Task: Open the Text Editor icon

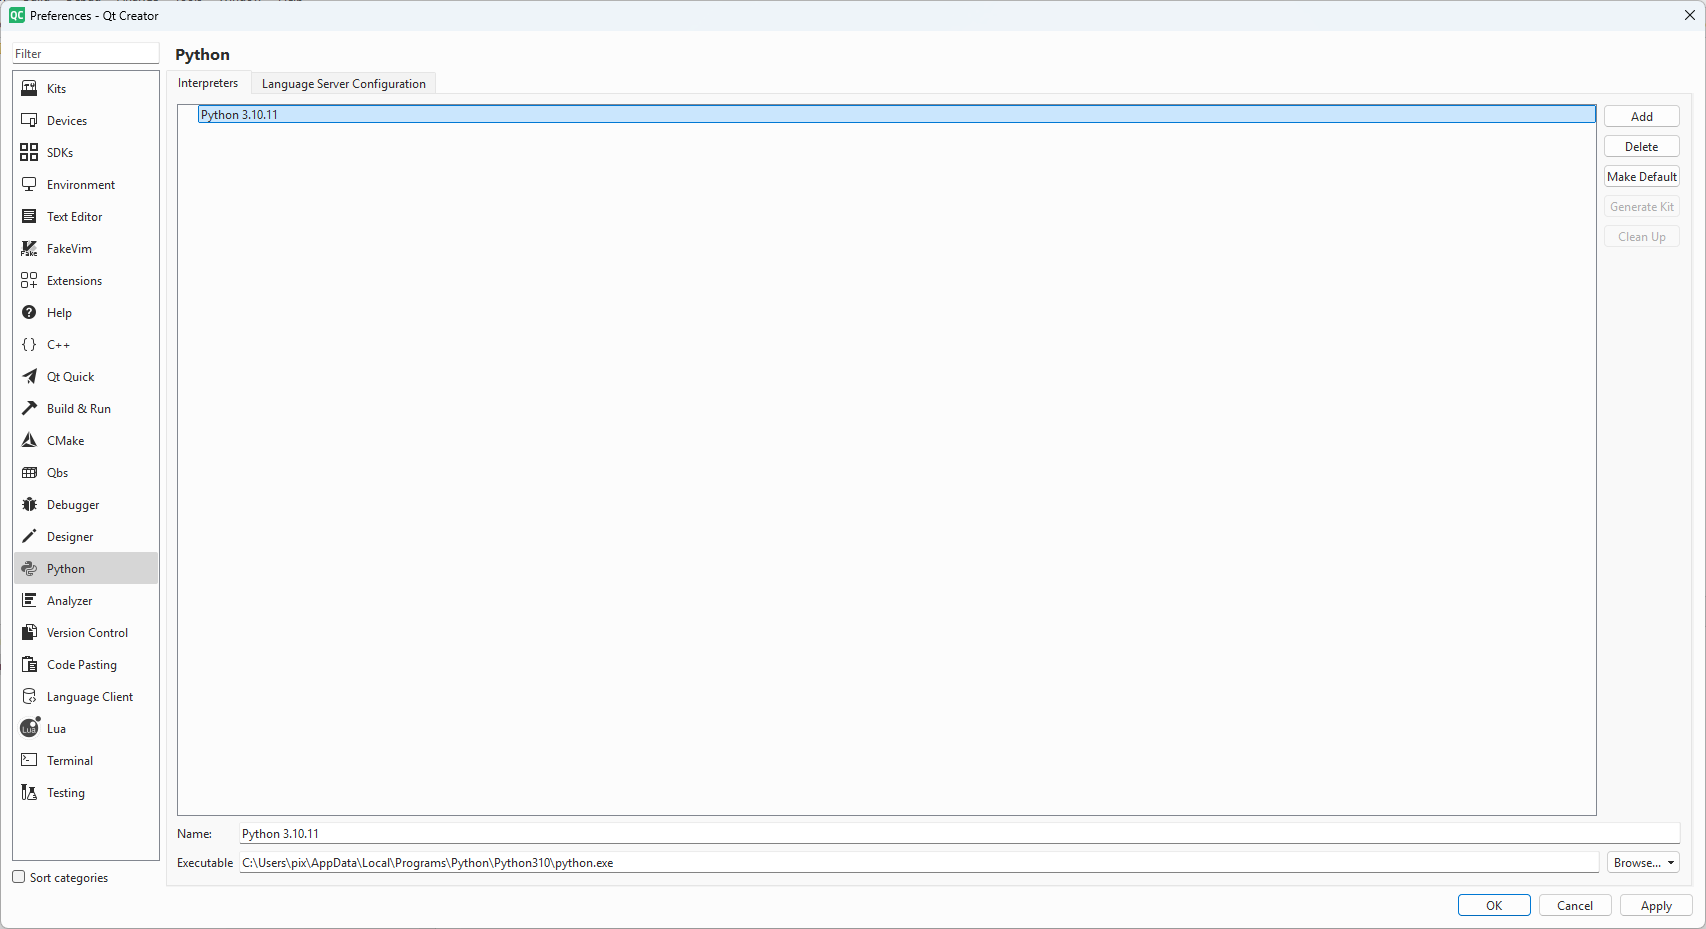Action: (x=29, y=217)
